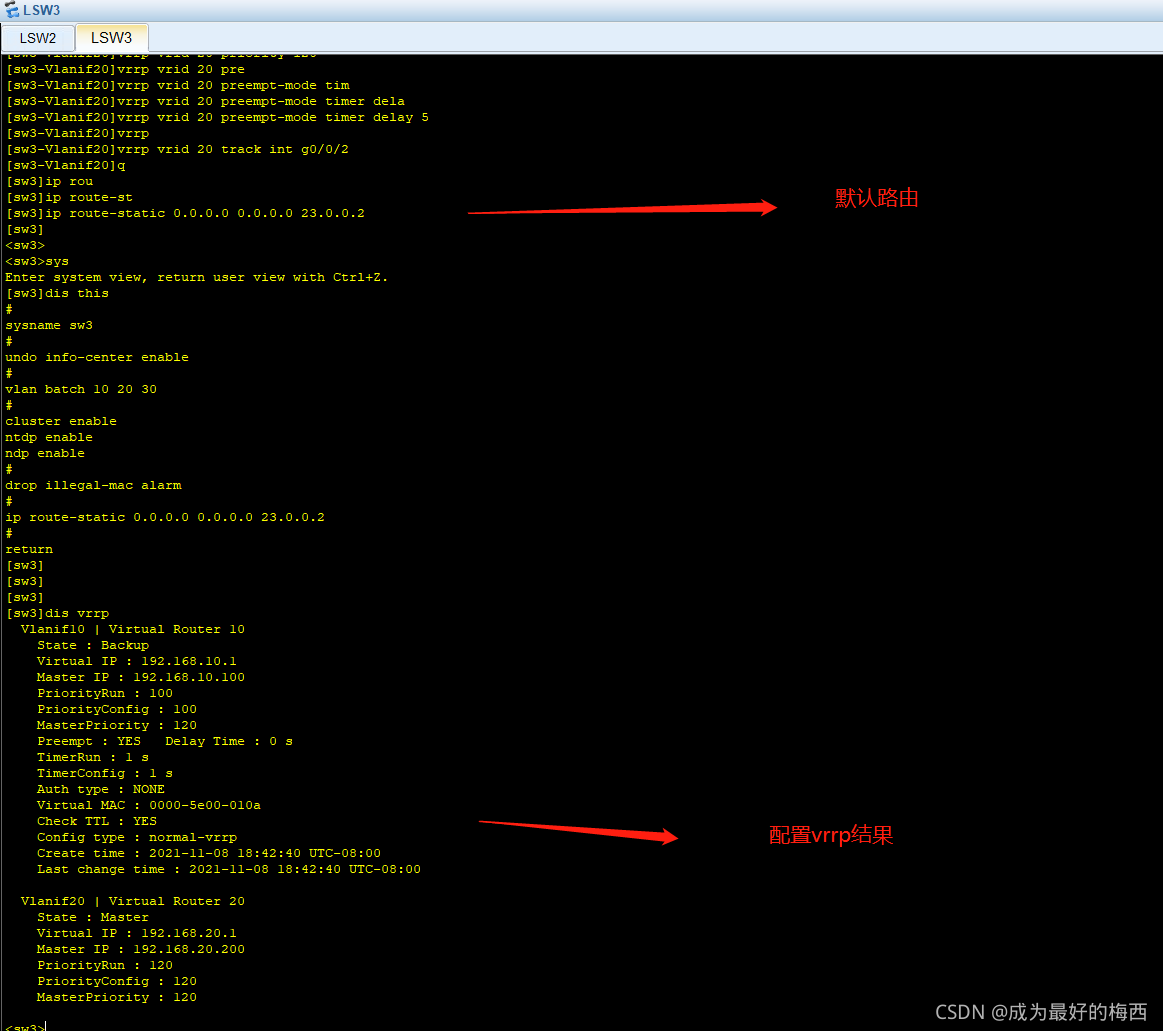Switch to the LSW2 tab
Image resolution: width=1163 pixels, height=1031 pixels.
point(38,38)
